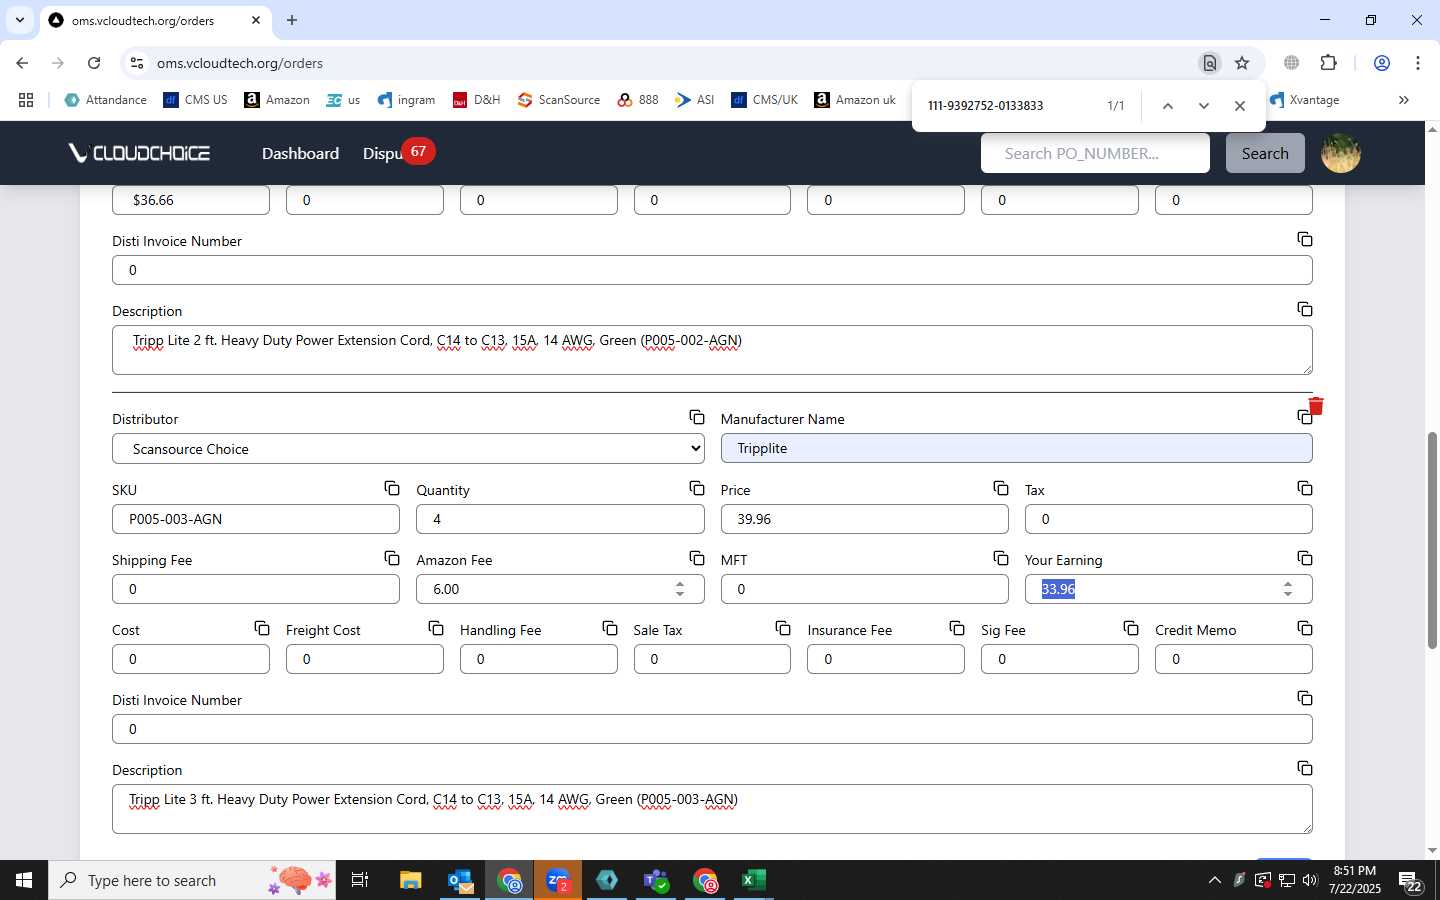Go to next find-in-page match
The height and width of the screenshot is (900, 1440).
pyautogui.click(x=1204, y=106)
